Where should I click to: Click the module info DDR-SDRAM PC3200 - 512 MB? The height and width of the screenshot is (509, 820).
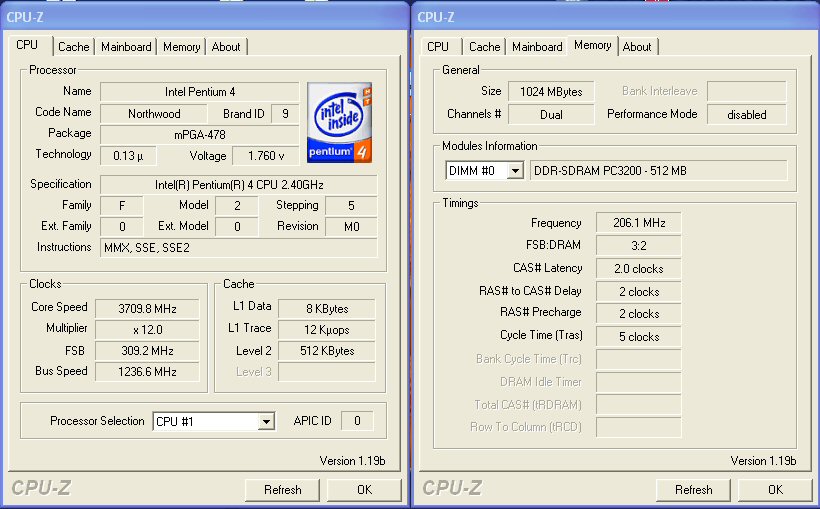point(659,171)
